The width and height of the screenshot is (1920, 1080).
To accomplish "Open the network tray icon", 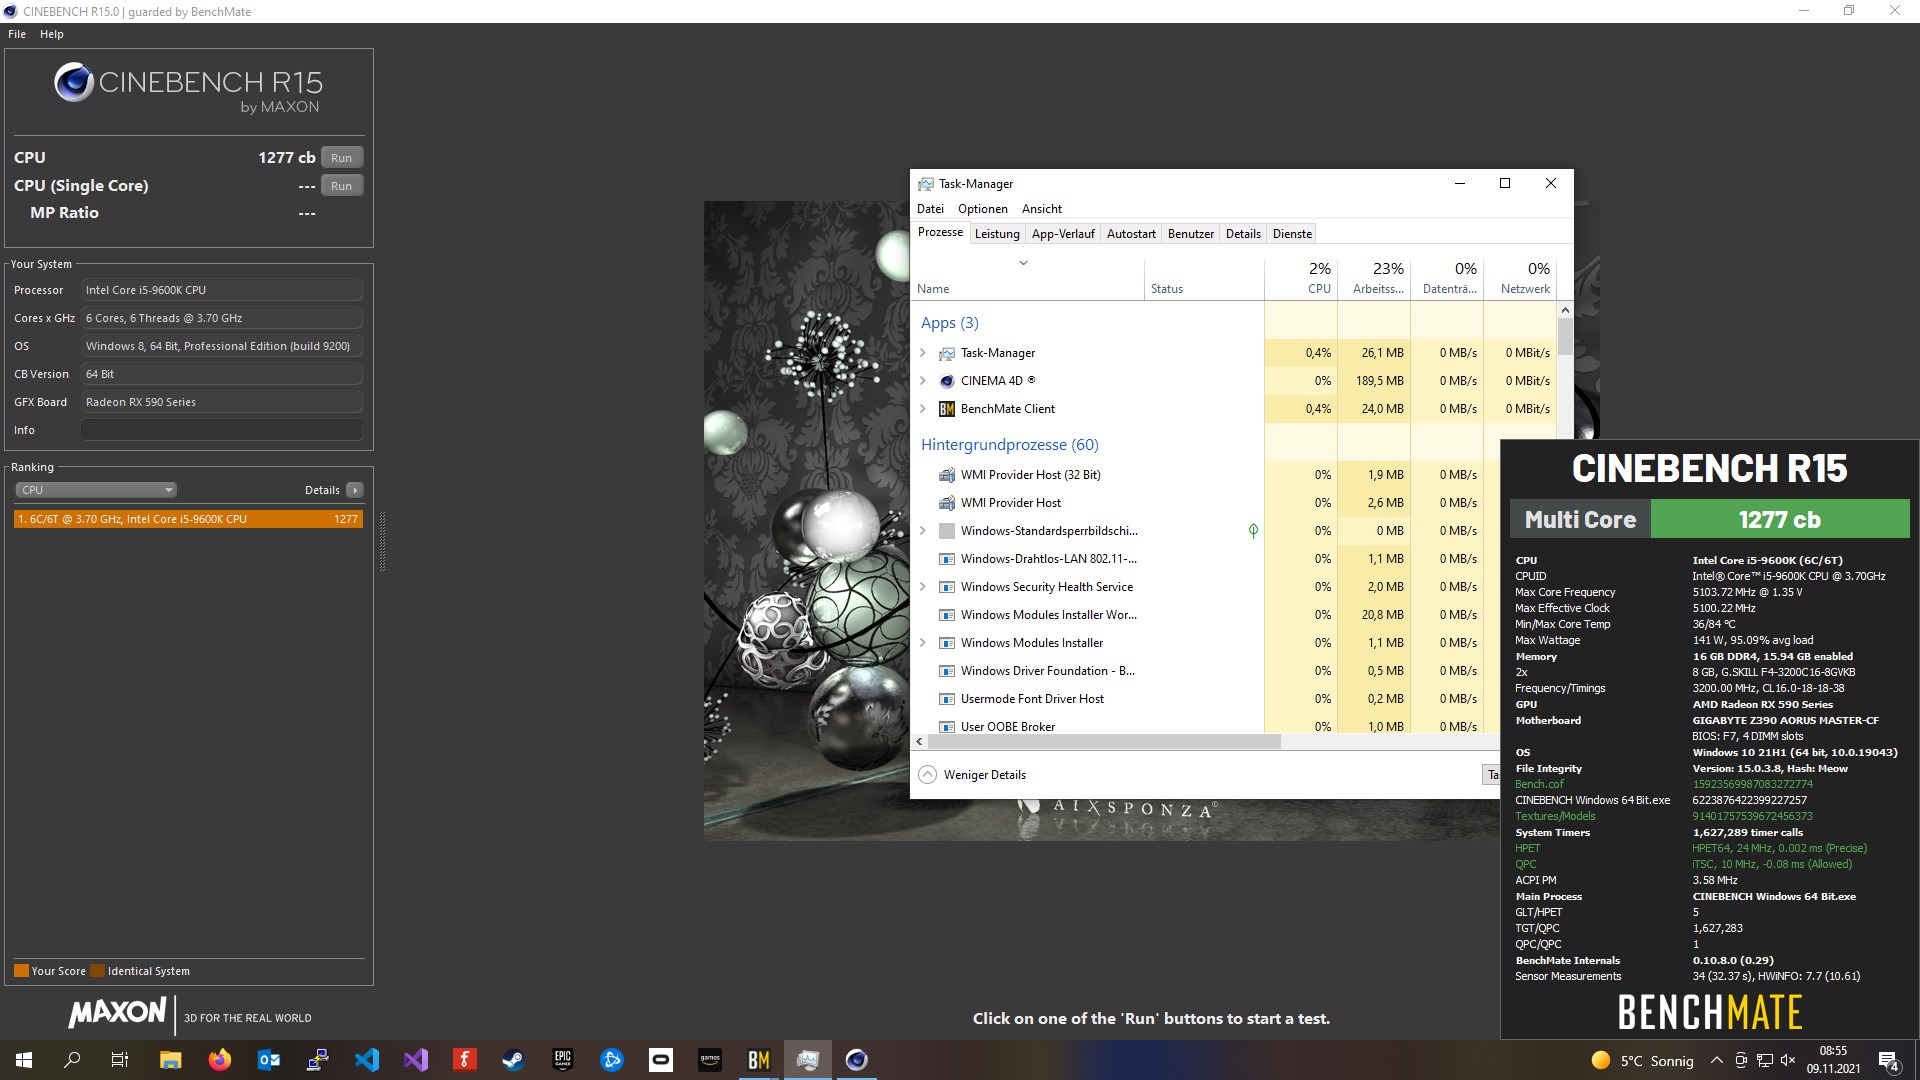I will pyautogui.click(x=1765, y=1060).
